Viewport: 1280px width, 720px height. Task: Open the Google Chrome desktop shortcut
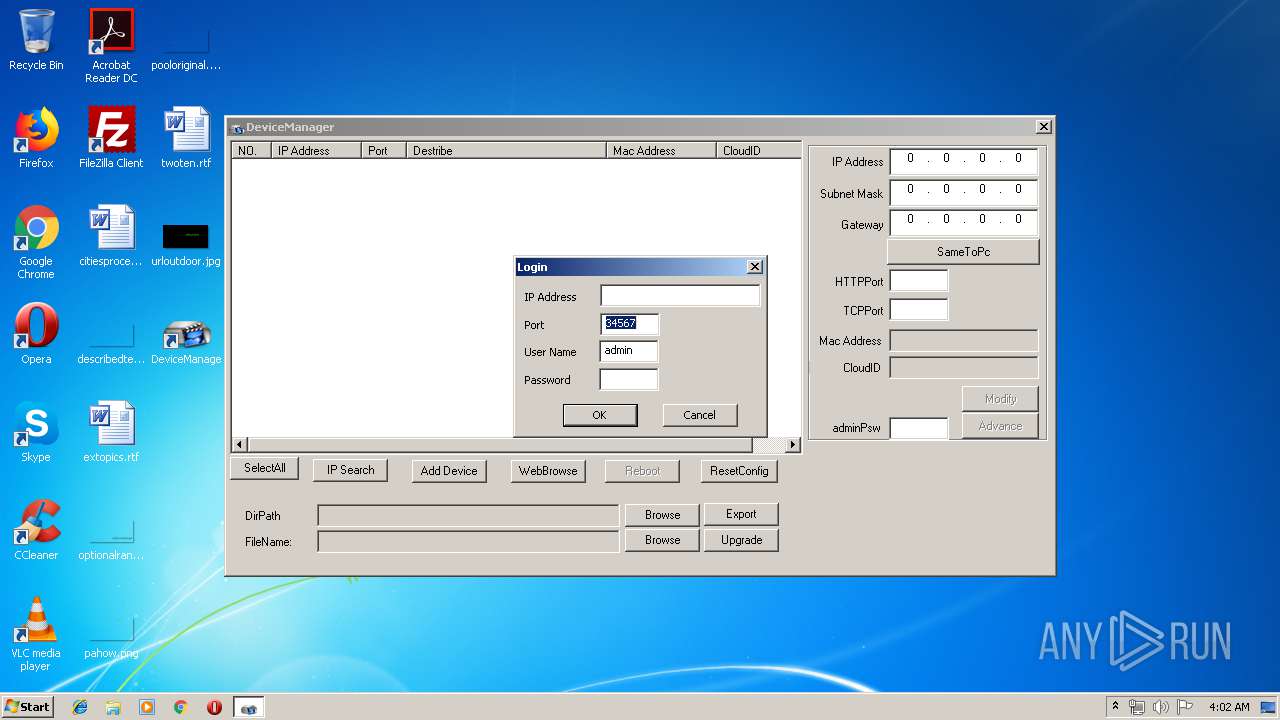(36, 242)
